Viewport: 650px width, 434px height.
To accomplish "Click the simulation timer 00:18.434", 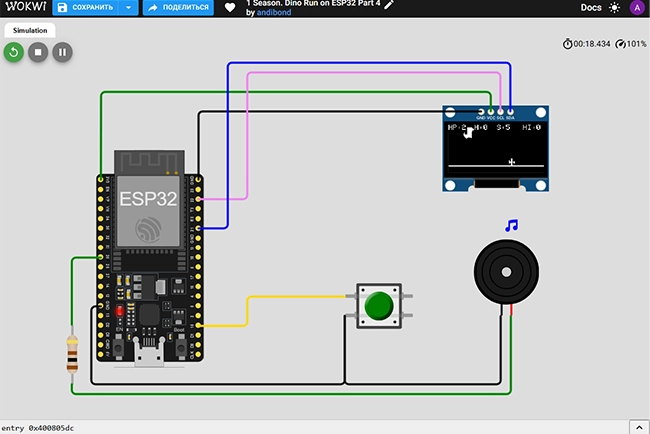I will coord(586,44).
